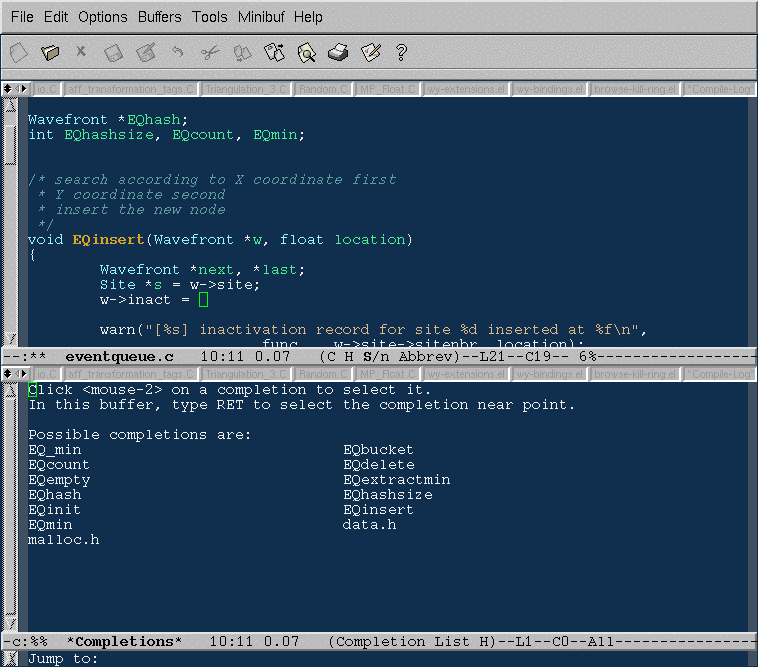This screenshot has width=758, height=667.
Task: Switch to Random.C tab in upper tab bar
Action: coord(323,89)
